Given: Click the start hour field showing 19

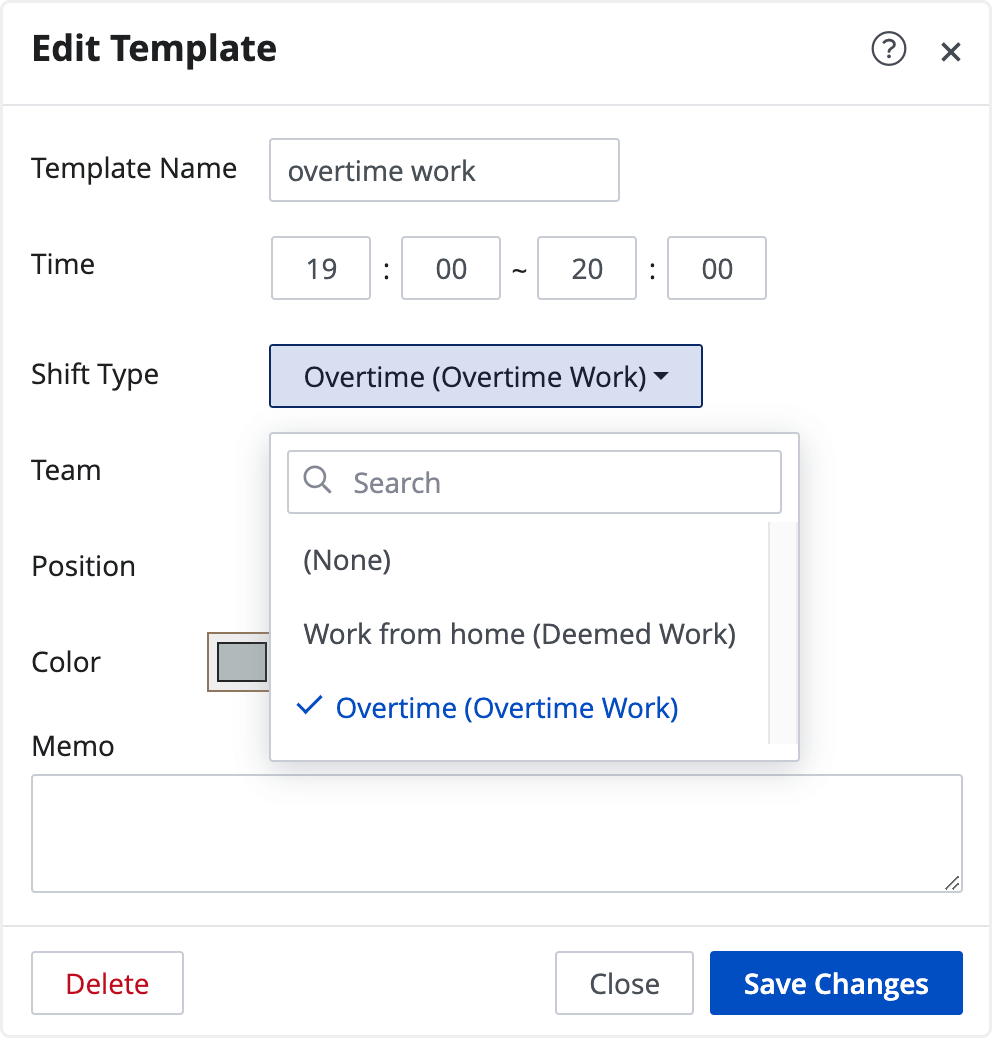Looking at the screenshot, I should tap(321, 268).
